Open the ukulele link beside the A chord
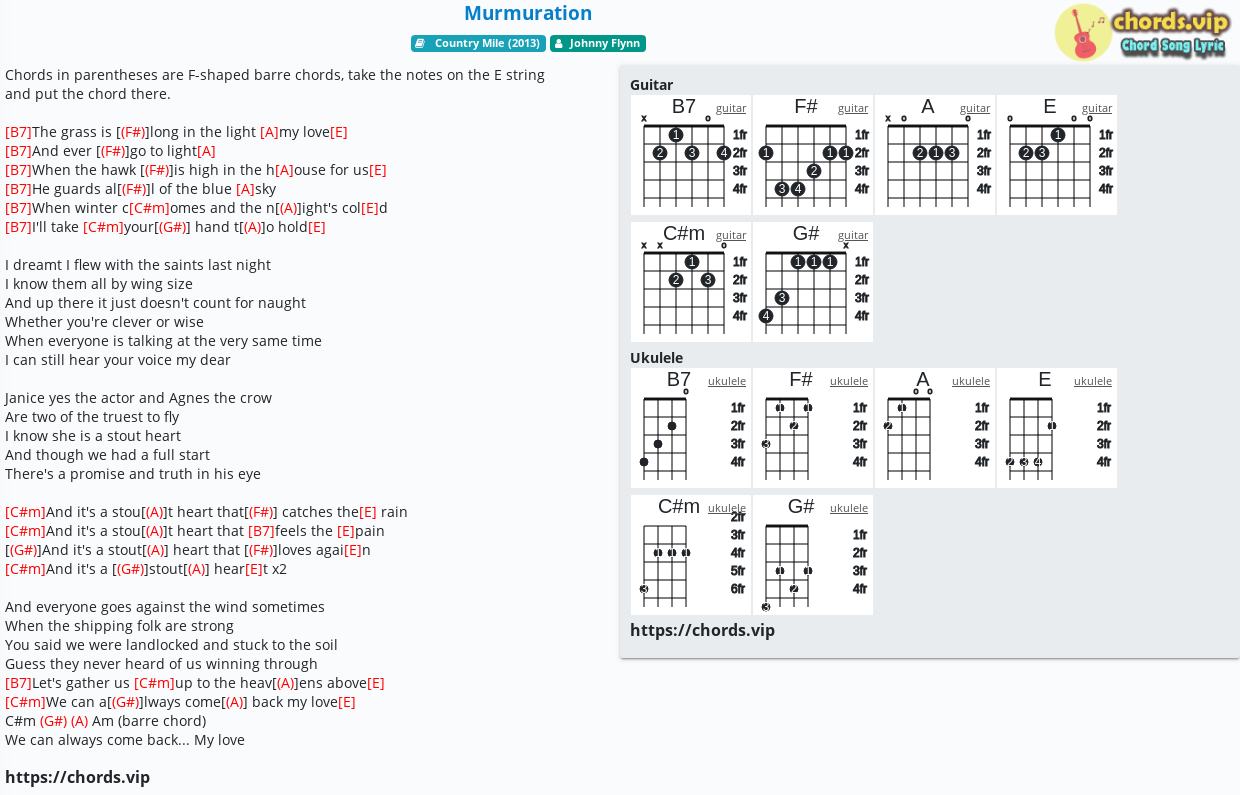 point(971,381)
